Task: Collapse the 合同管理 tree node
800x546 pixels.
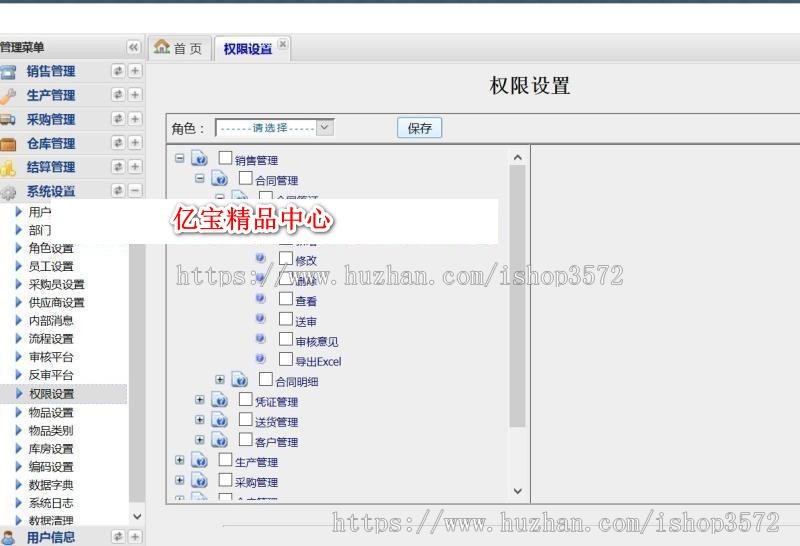Action: click(199, 178)
